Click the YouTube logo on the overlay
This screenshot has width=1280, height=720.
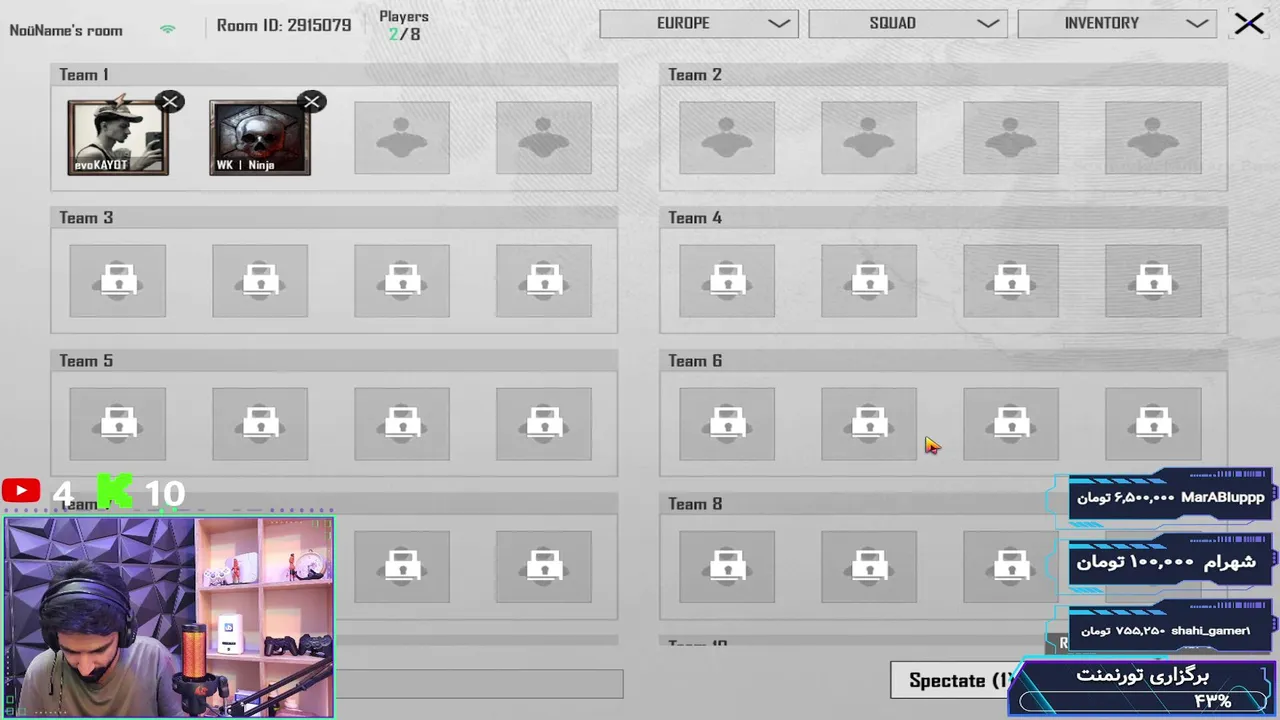[21, 491]
